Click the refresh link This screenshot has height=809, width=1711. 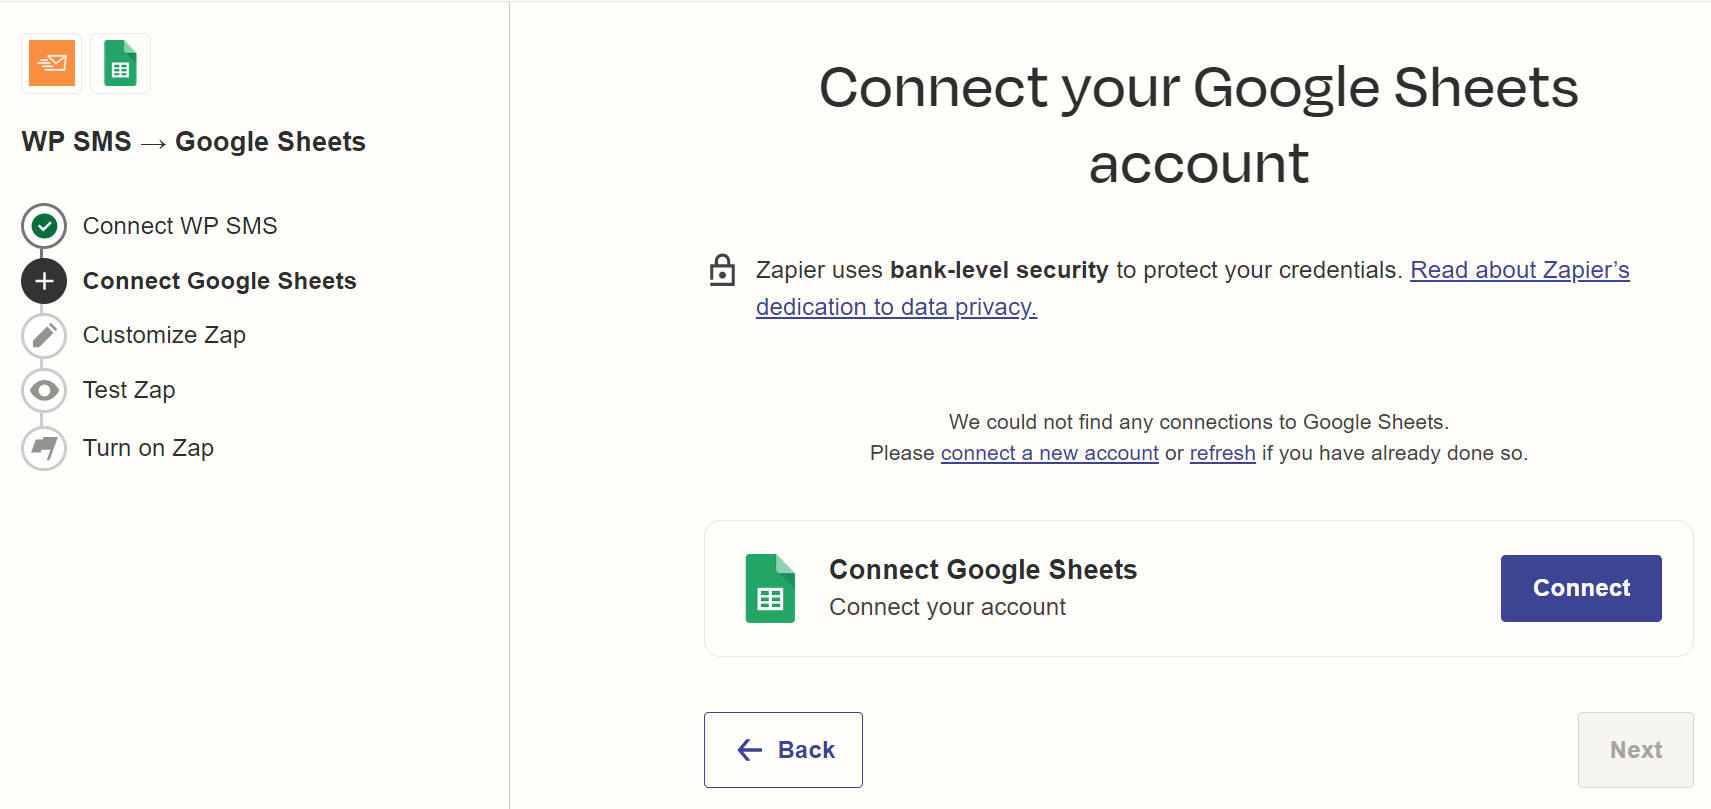[1222, 453]
